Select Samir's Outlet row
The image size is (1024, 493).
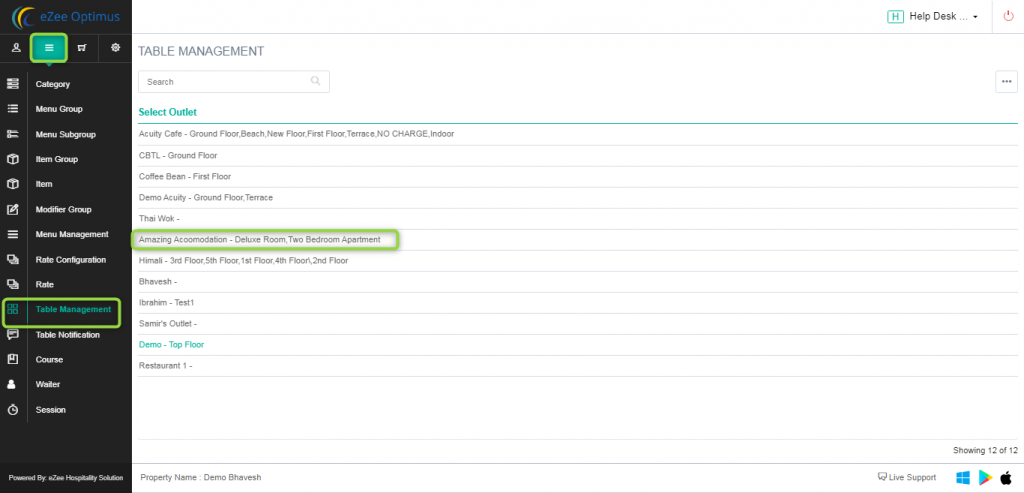pos(577,323)
